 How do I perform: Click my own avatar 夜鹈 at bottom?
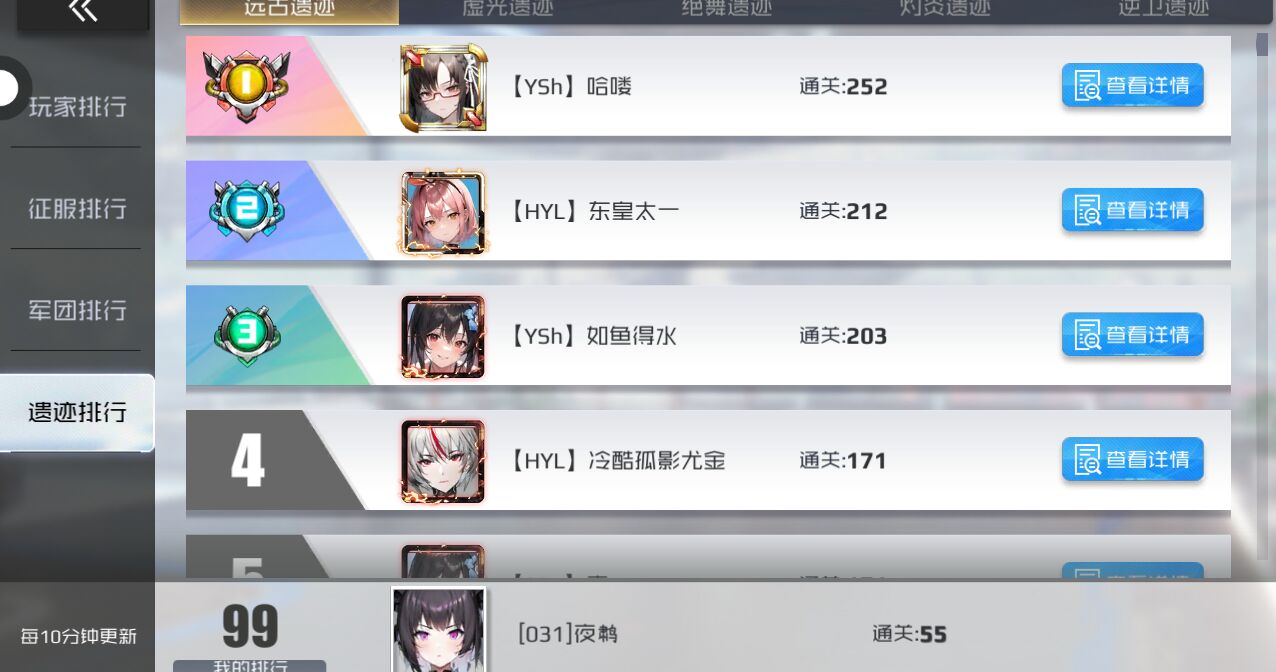pos(439,629)
